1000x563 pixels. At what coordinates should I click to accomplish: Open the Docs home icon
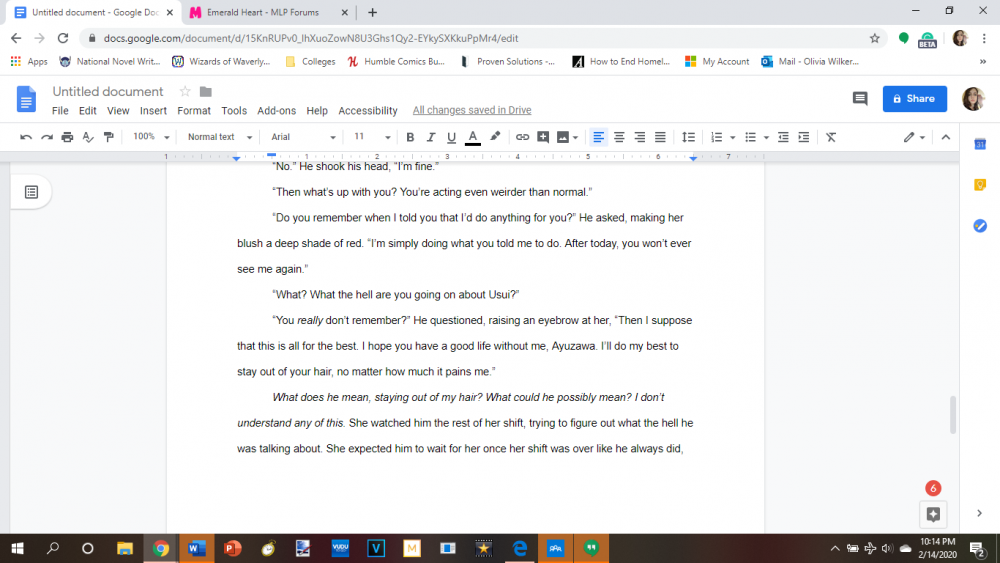(26, 99)
